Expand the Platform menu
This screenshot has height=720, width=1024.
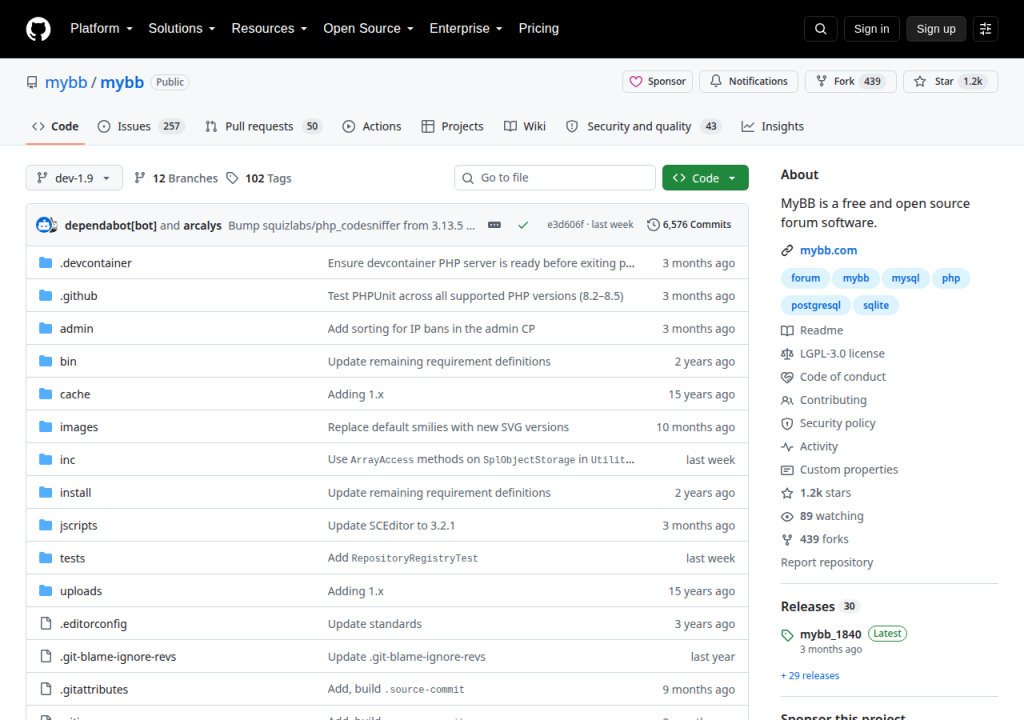[x=101, y=29]
